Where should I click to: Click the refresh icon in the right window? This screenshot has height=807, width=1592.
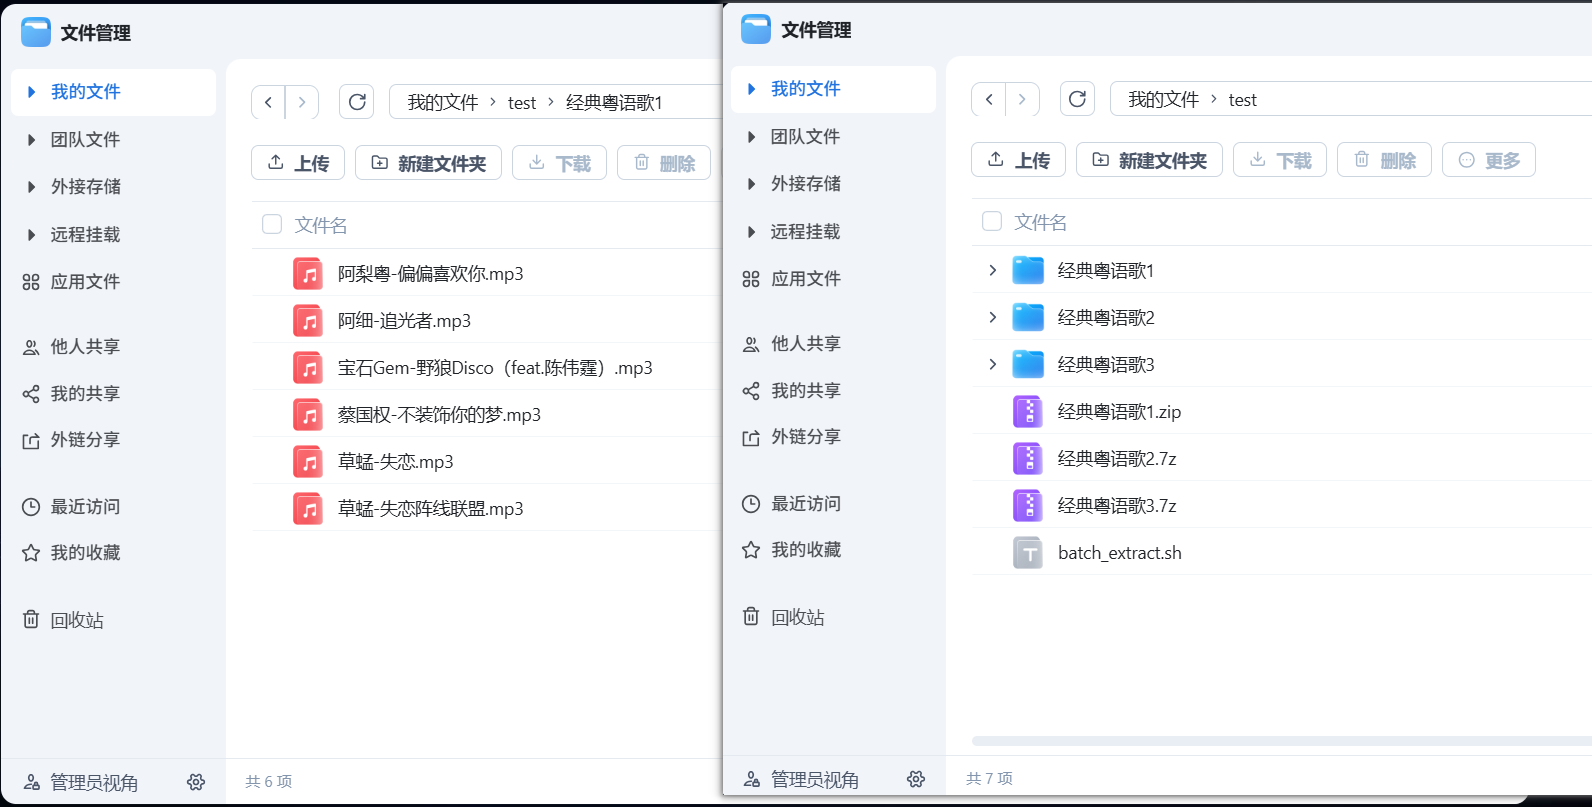point(1077,99)
